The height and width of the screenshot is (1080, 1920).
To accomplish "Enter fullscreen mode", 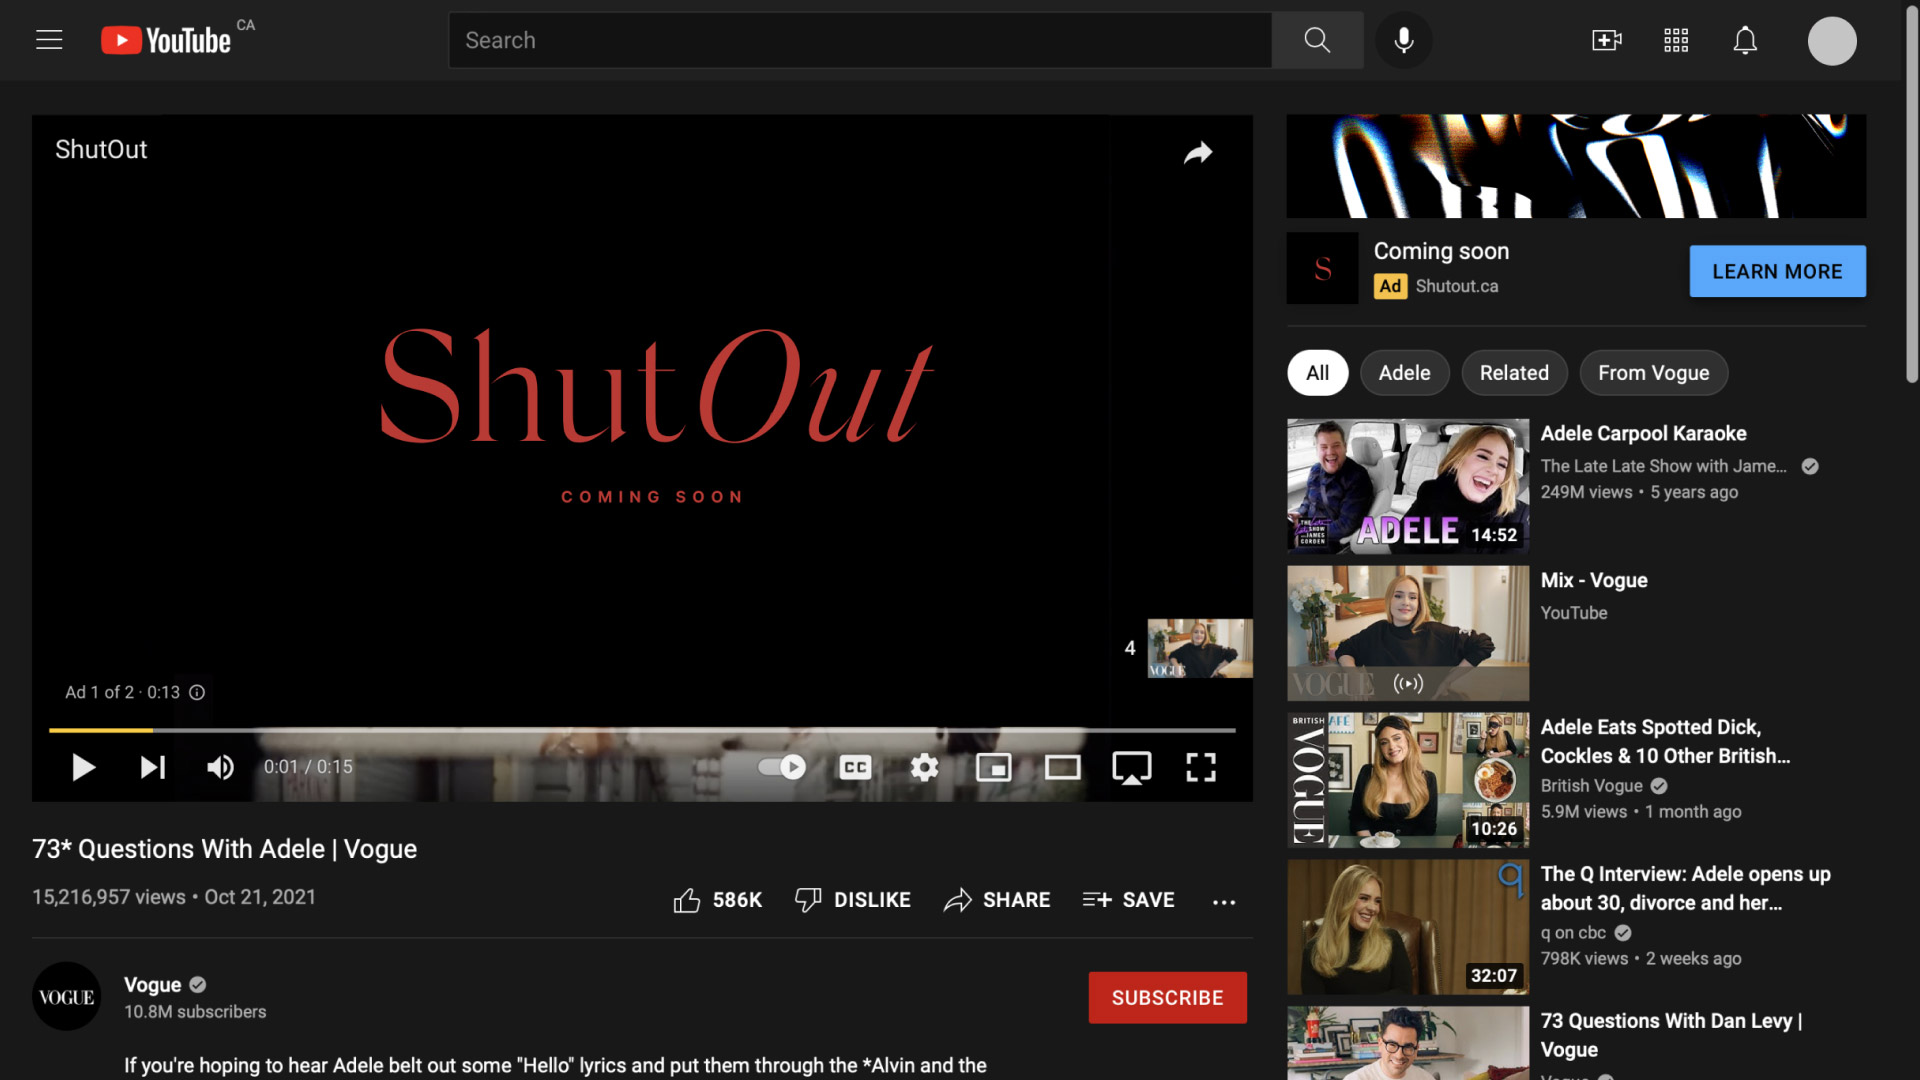I will click(x=1201, y=767).
